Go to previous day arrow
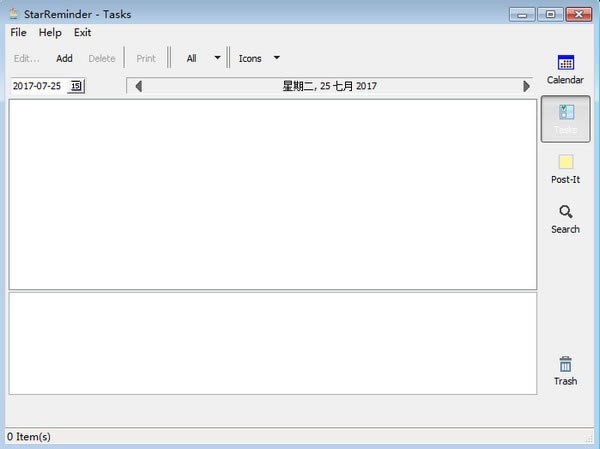The height and width of the screenshot is (449, 600). (x=138, y=86)
